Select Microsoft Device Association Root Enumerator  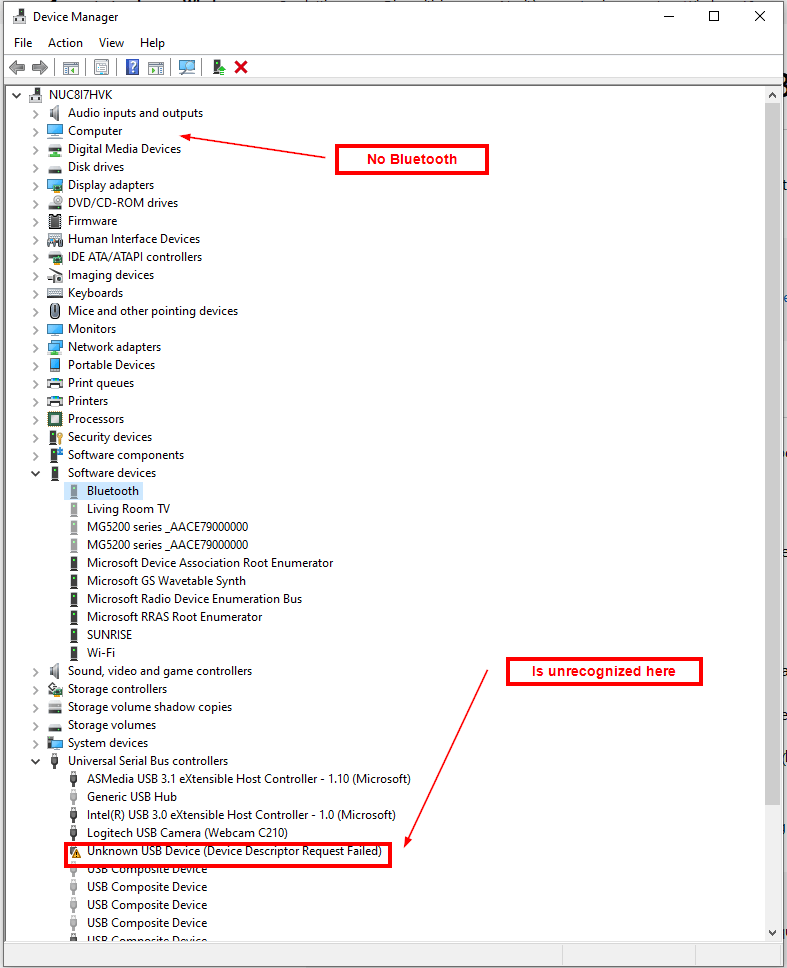point(210,563)
